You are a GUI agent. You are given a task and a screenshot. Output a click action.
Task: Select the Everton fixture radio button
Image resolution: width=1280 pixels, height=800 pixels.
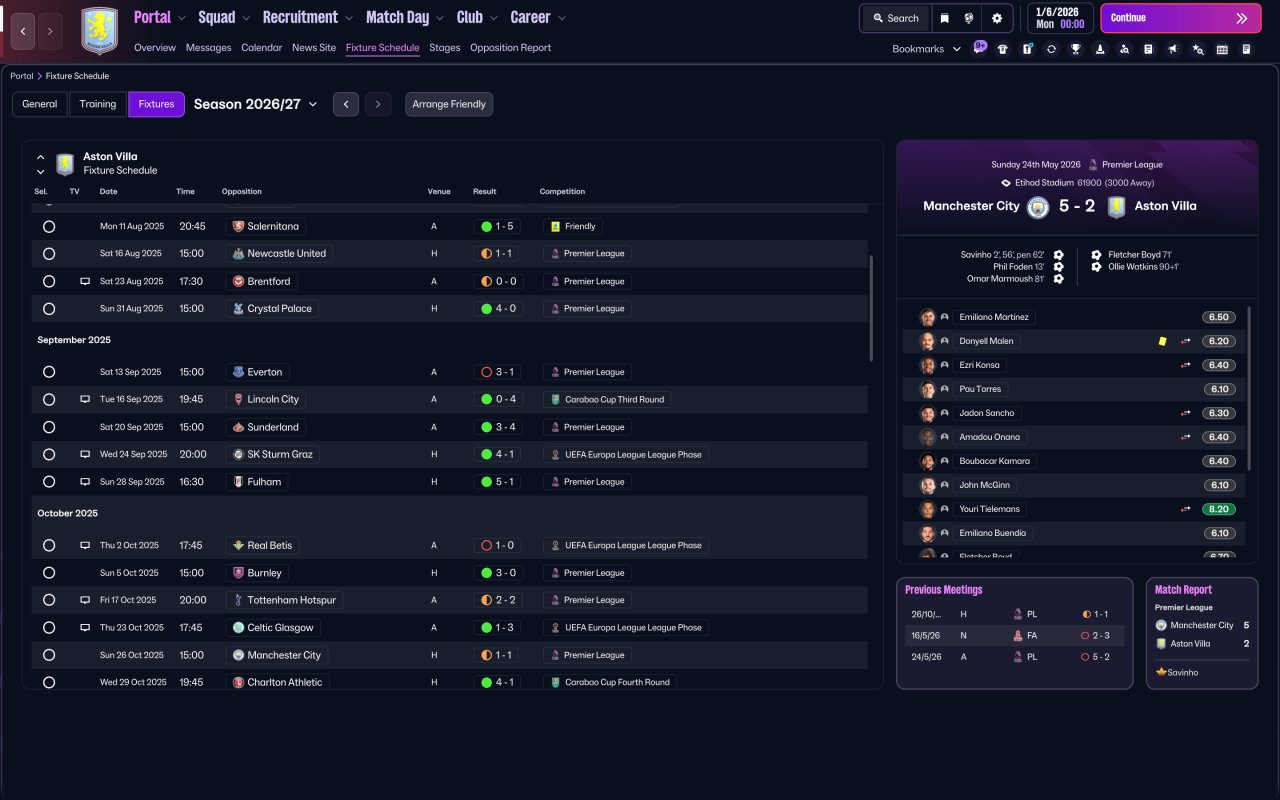49,372
